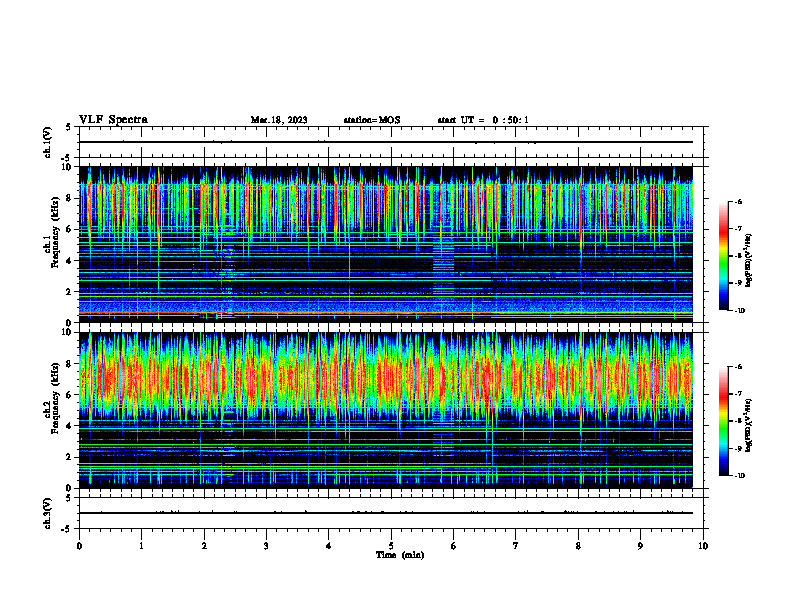
Task: Click time axis tick label "1"
Action: (x=141, y=546)
